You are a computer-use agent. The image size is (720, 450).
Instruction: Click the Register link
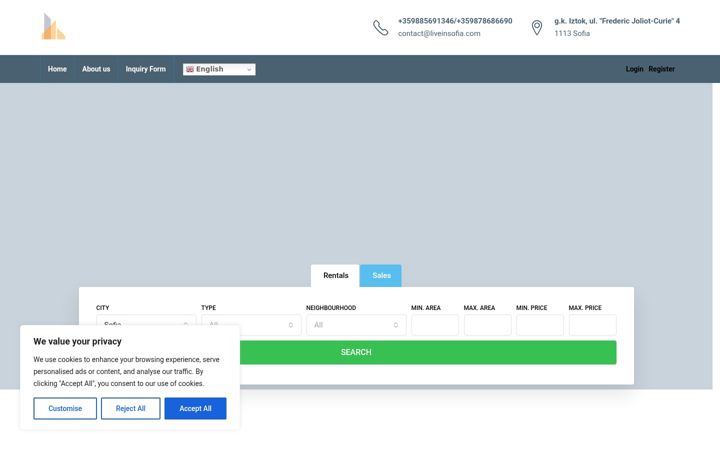tap(661, 69)
